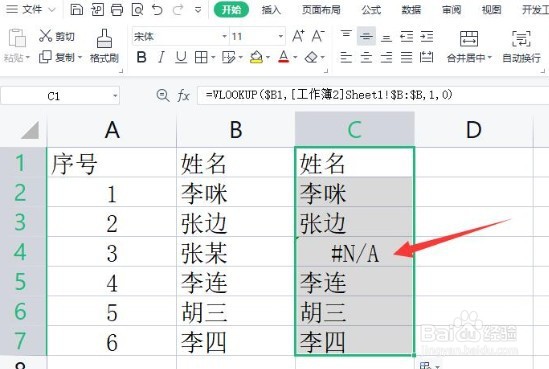
Task: Toggle bold formatting
Action: (x=141, y=57)
